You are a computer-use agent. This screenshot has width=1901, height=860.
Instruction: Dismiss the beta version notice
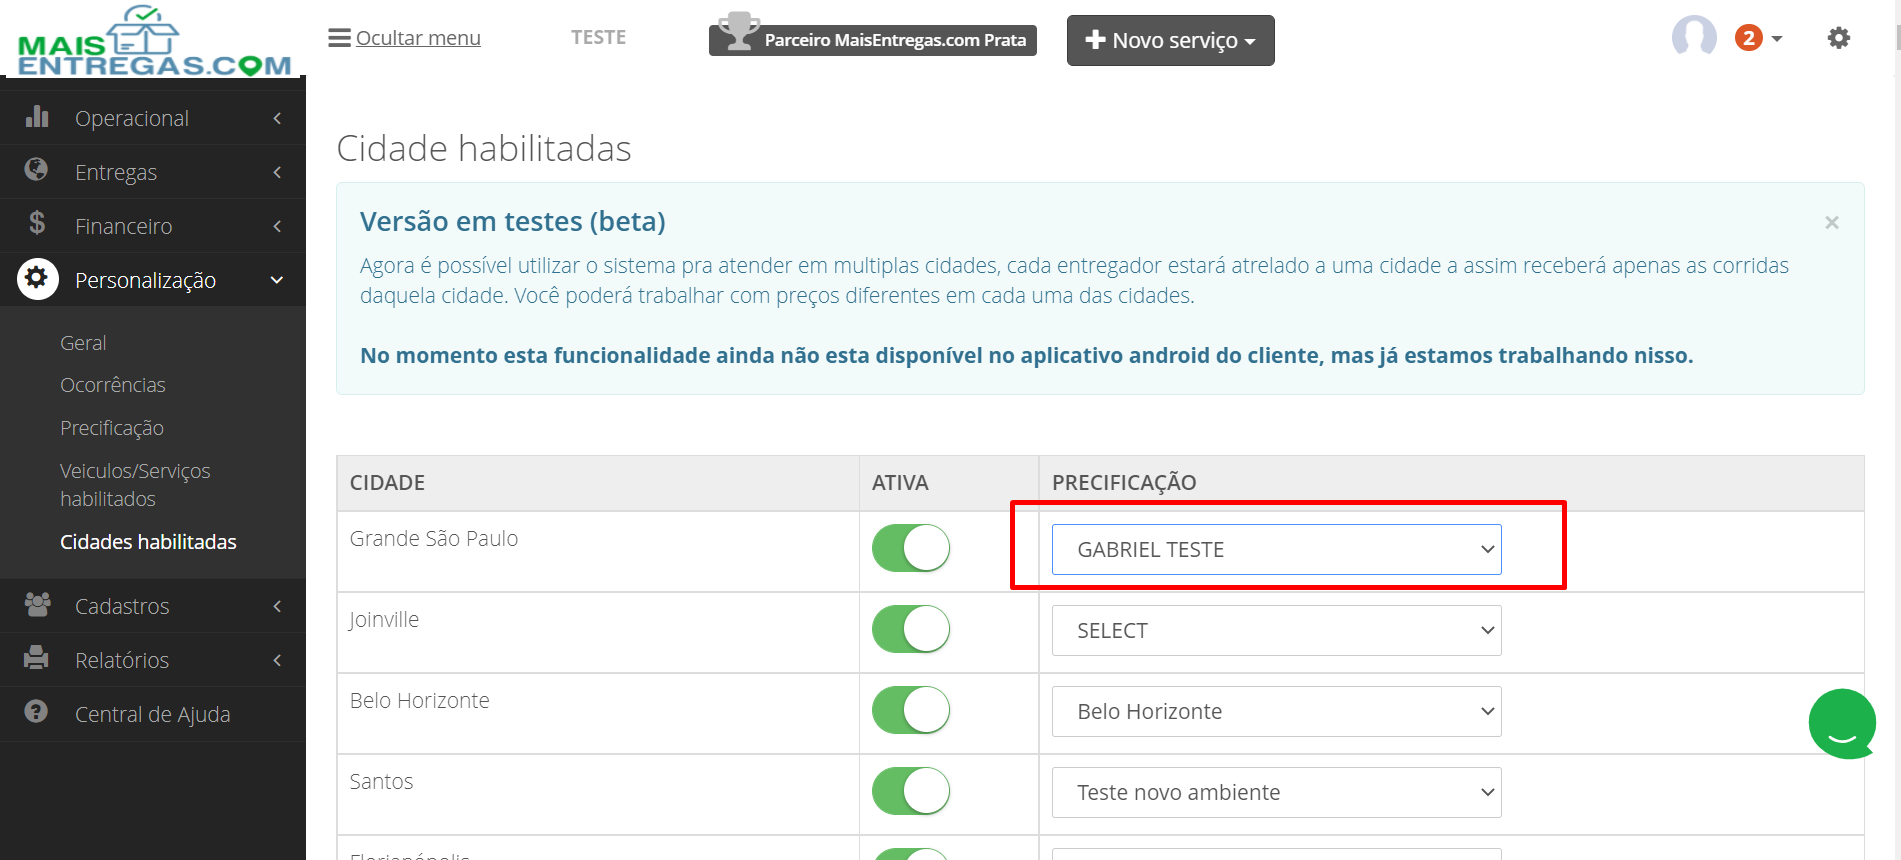[x=1832, y=222]
